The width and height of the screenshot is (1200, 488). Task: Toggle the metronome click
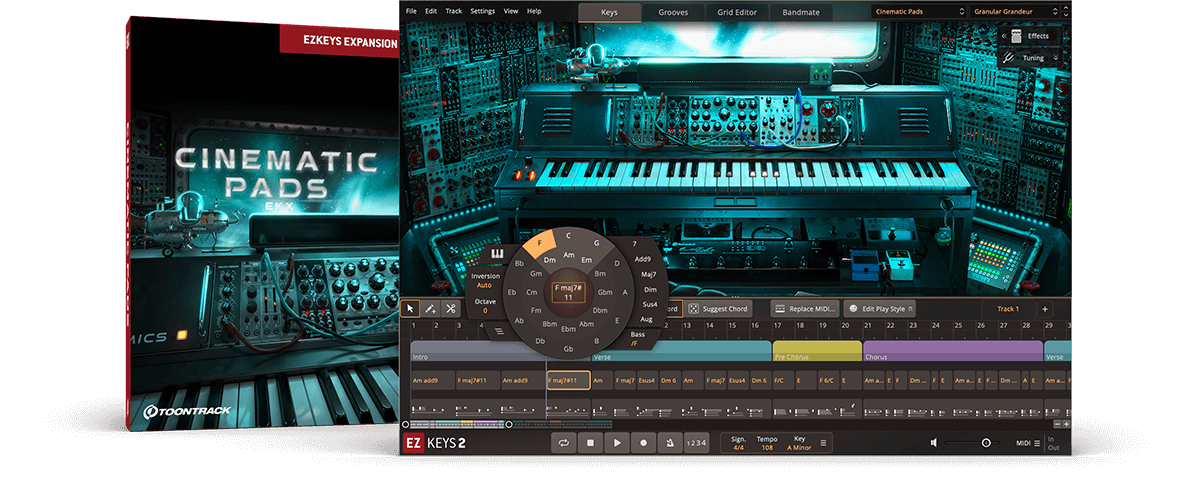[x=668, y=443]
